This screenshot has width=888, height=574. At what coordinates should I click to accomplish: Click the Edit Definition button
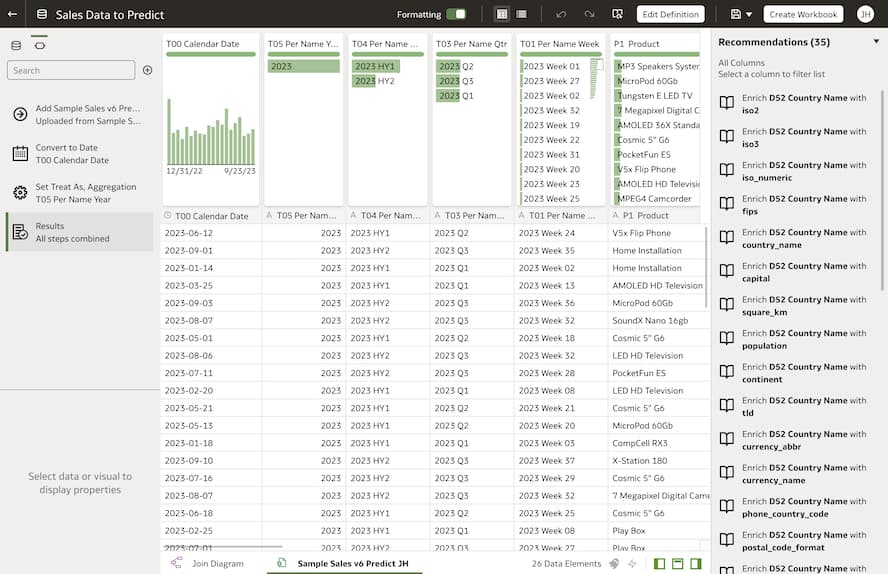click(670, 14)
